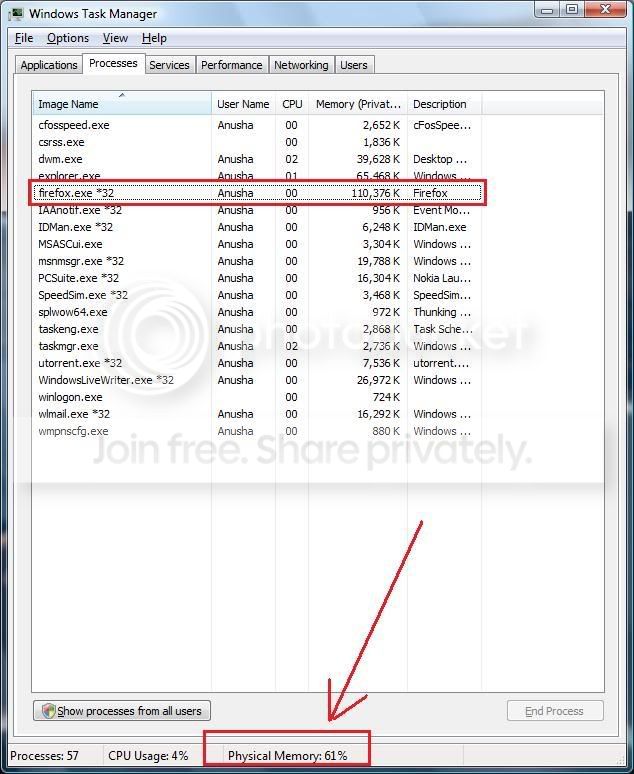Select the utorrent.exe *32 process
The height and width of the screenshot is (774, 634).
click(257, 363)
